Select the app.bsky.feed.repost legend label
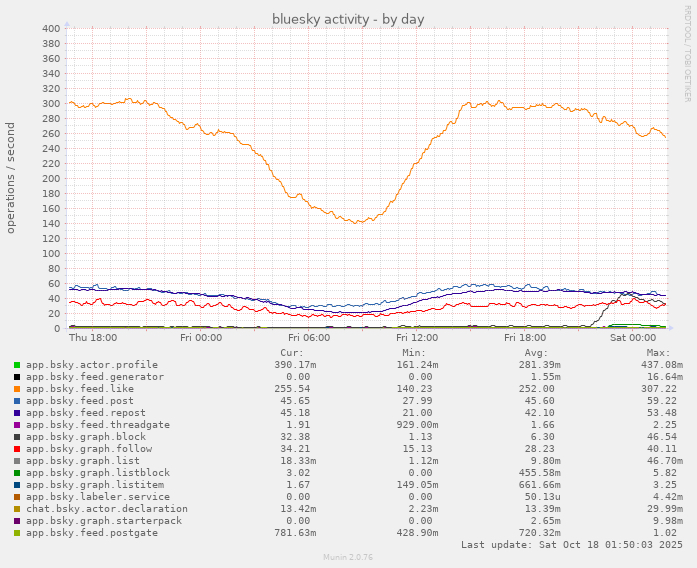The width and height of the screenshot is (697, 568). pos(85,413)
